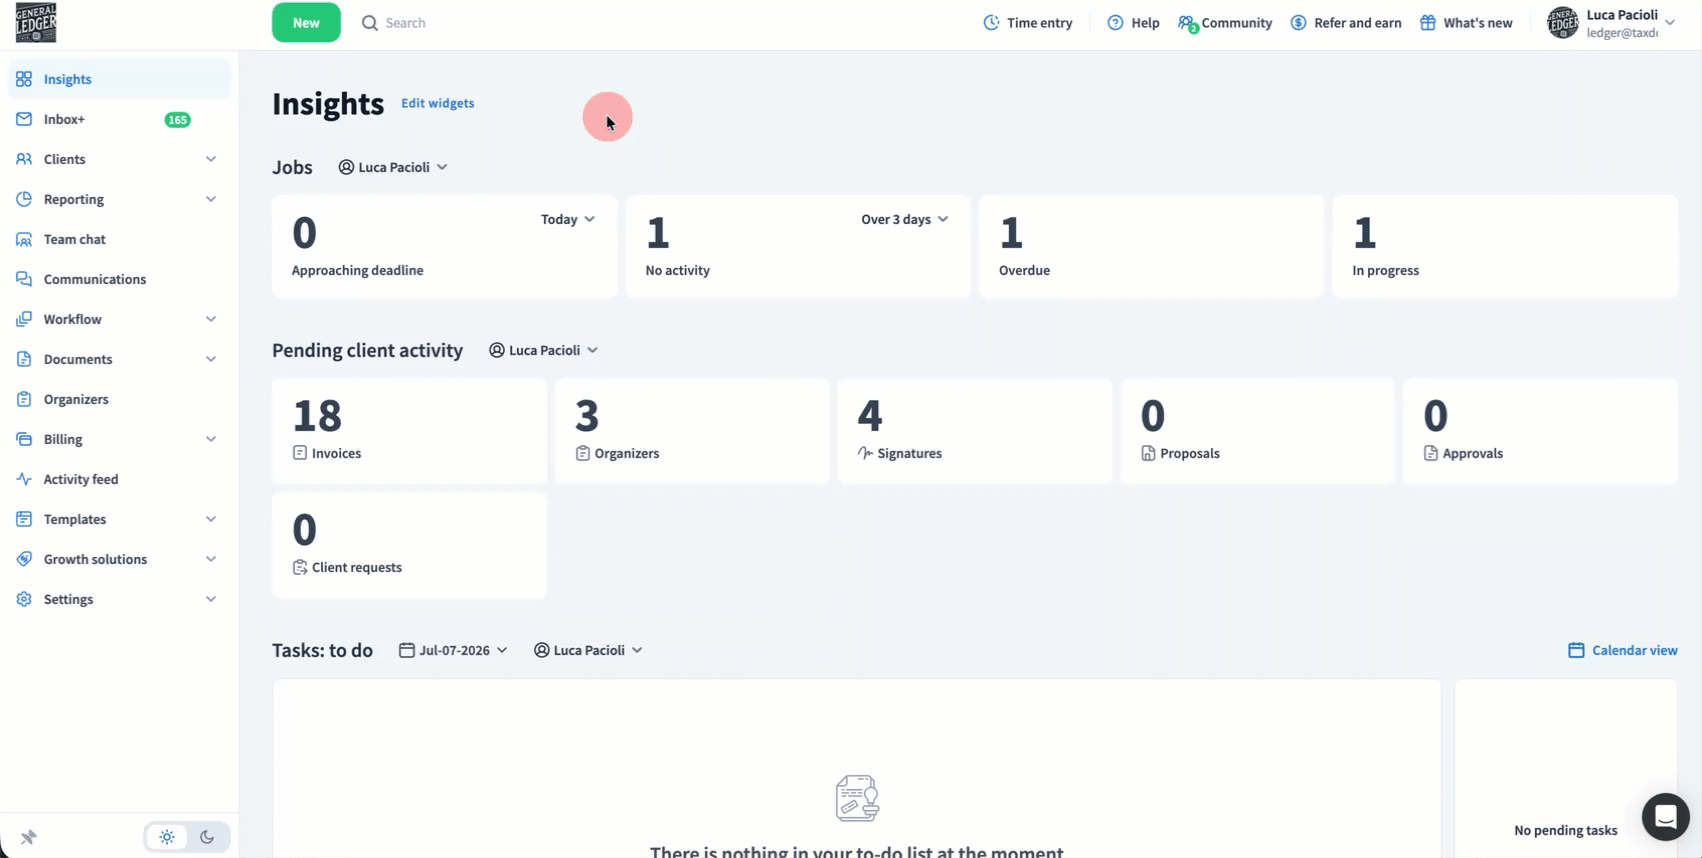Click the General Ledger logo
This screenshot has width=1702, height=858.
pyautogui.click(x=36, y=22)
